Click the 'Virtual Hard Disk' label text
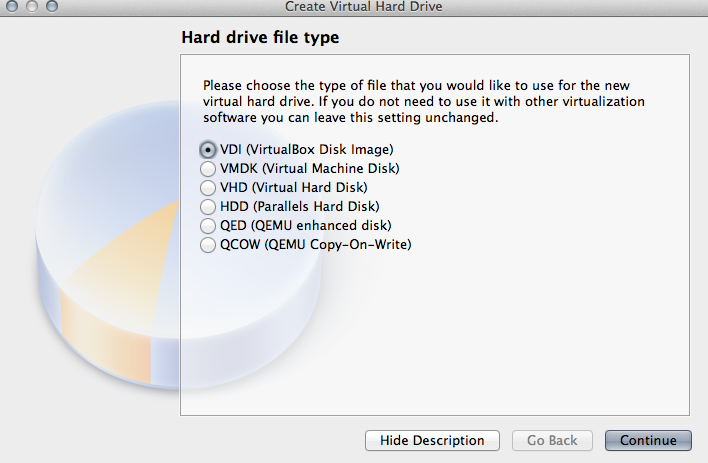This screenshot has height=463, width=708. (310, 187)
